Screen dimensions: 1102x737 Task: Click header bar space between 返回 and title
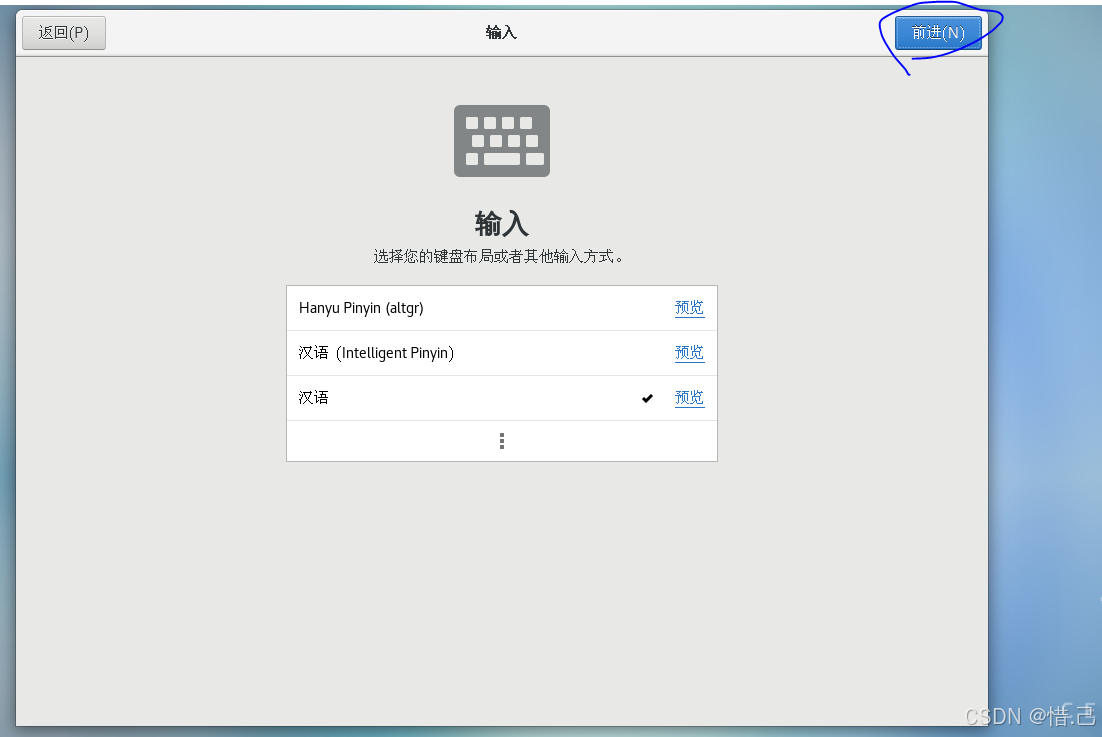coord(290,33)
